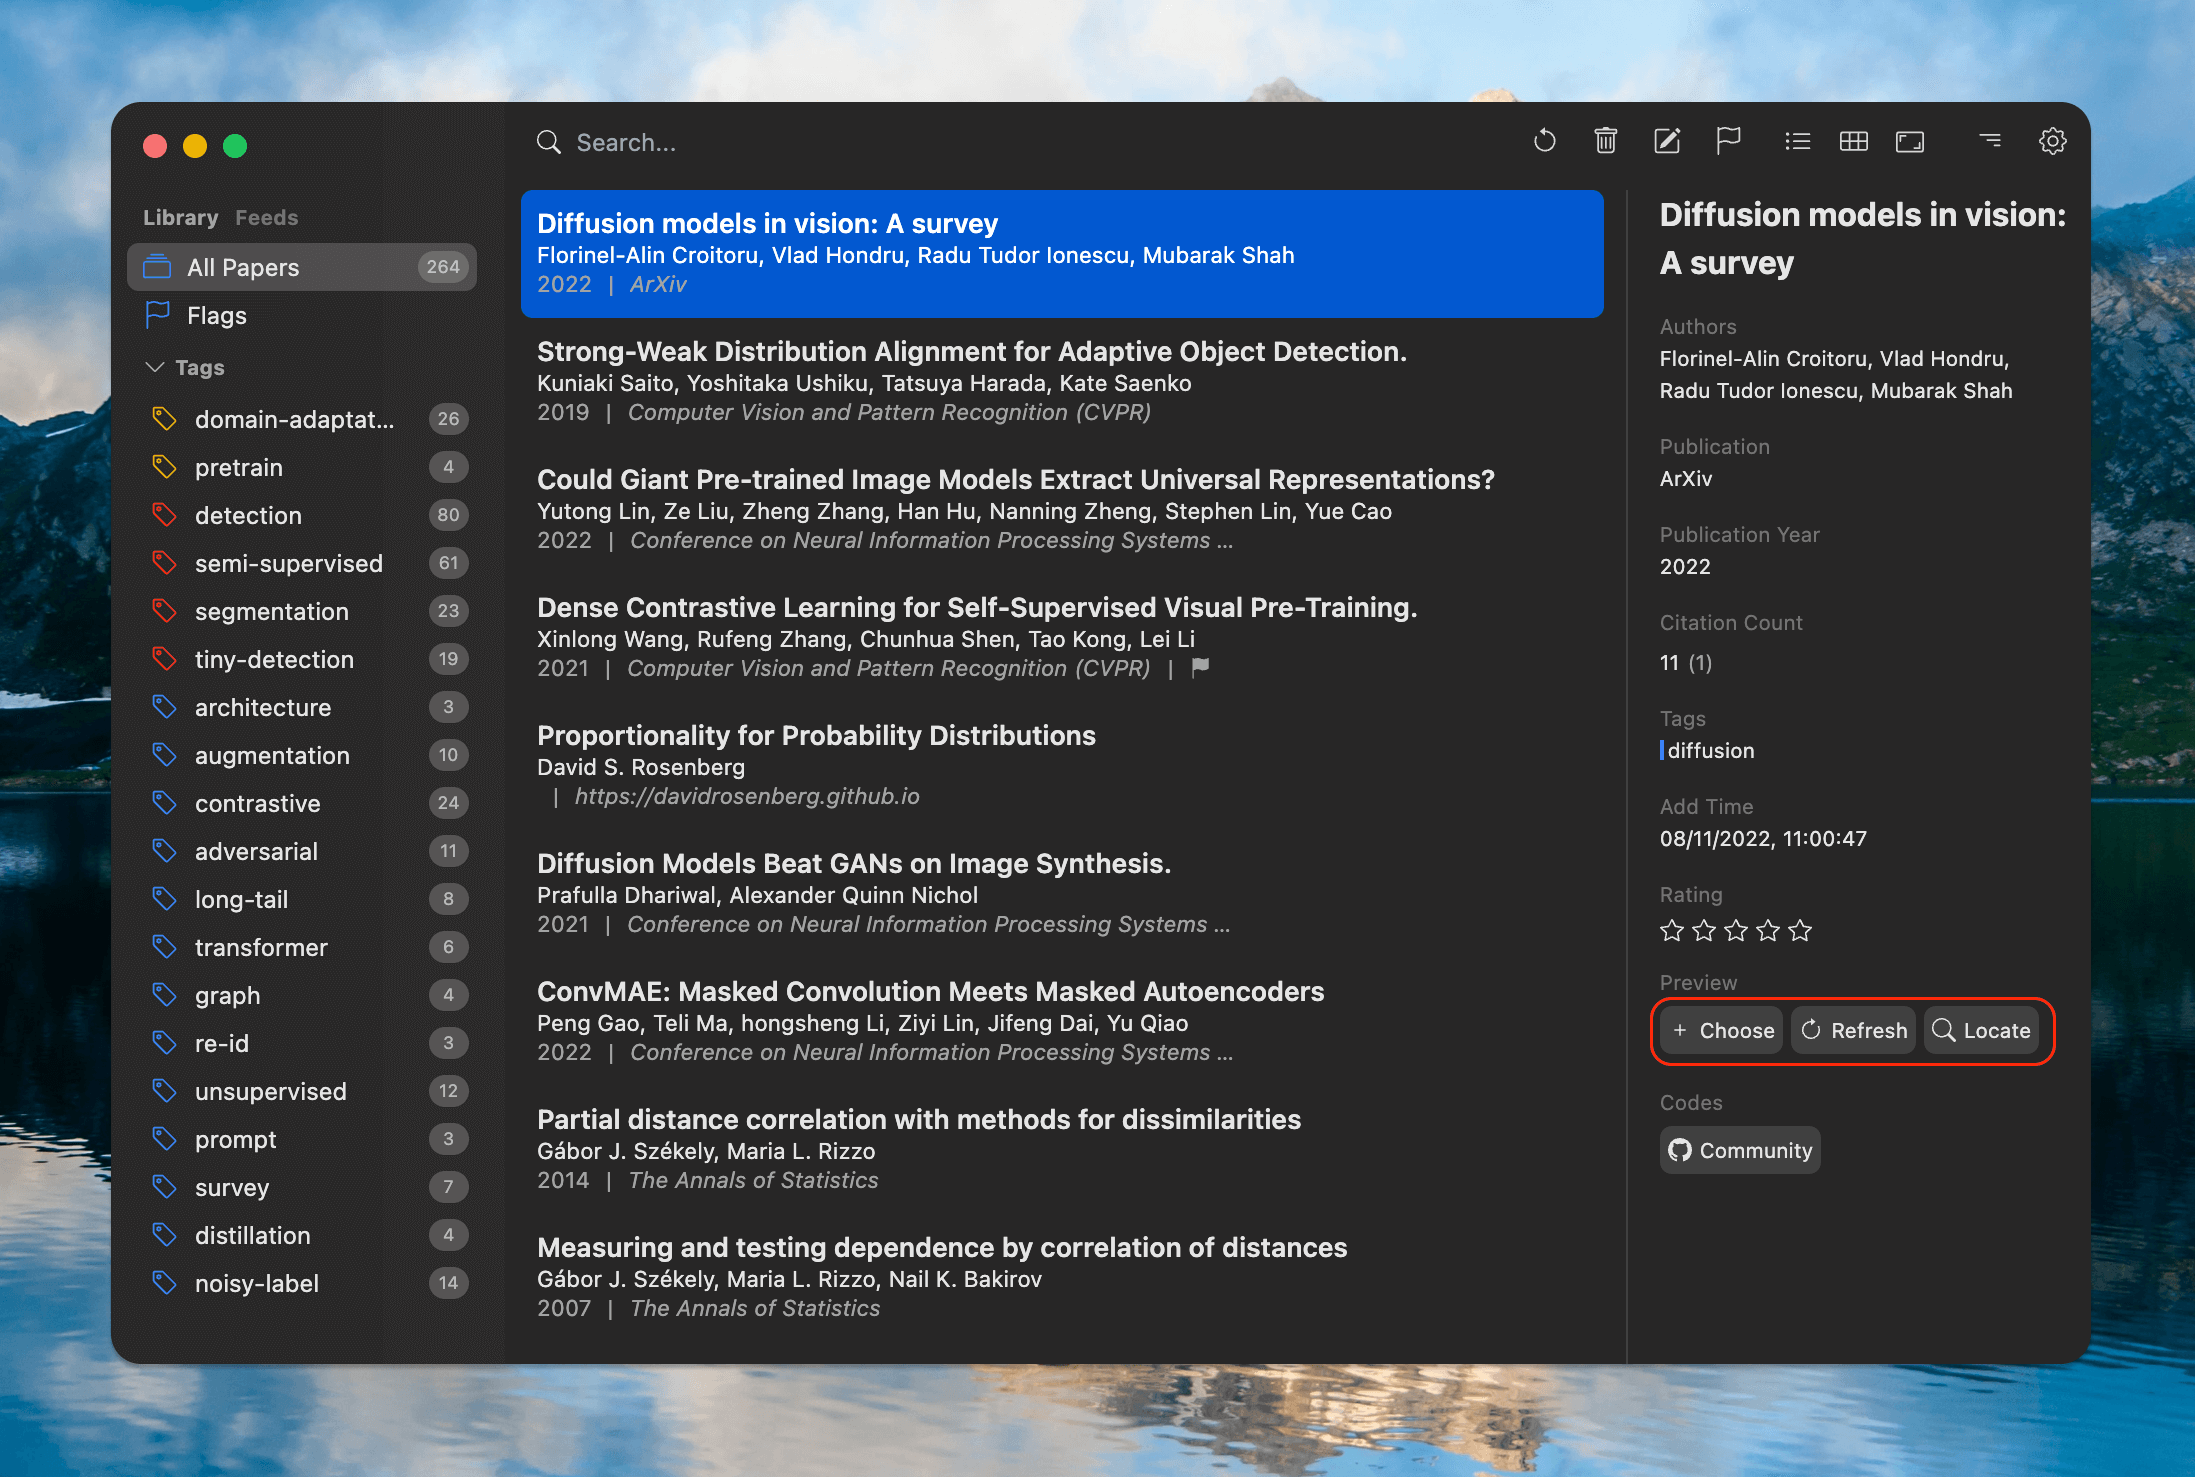Switch to the Feeds tab

pos(266,217)
